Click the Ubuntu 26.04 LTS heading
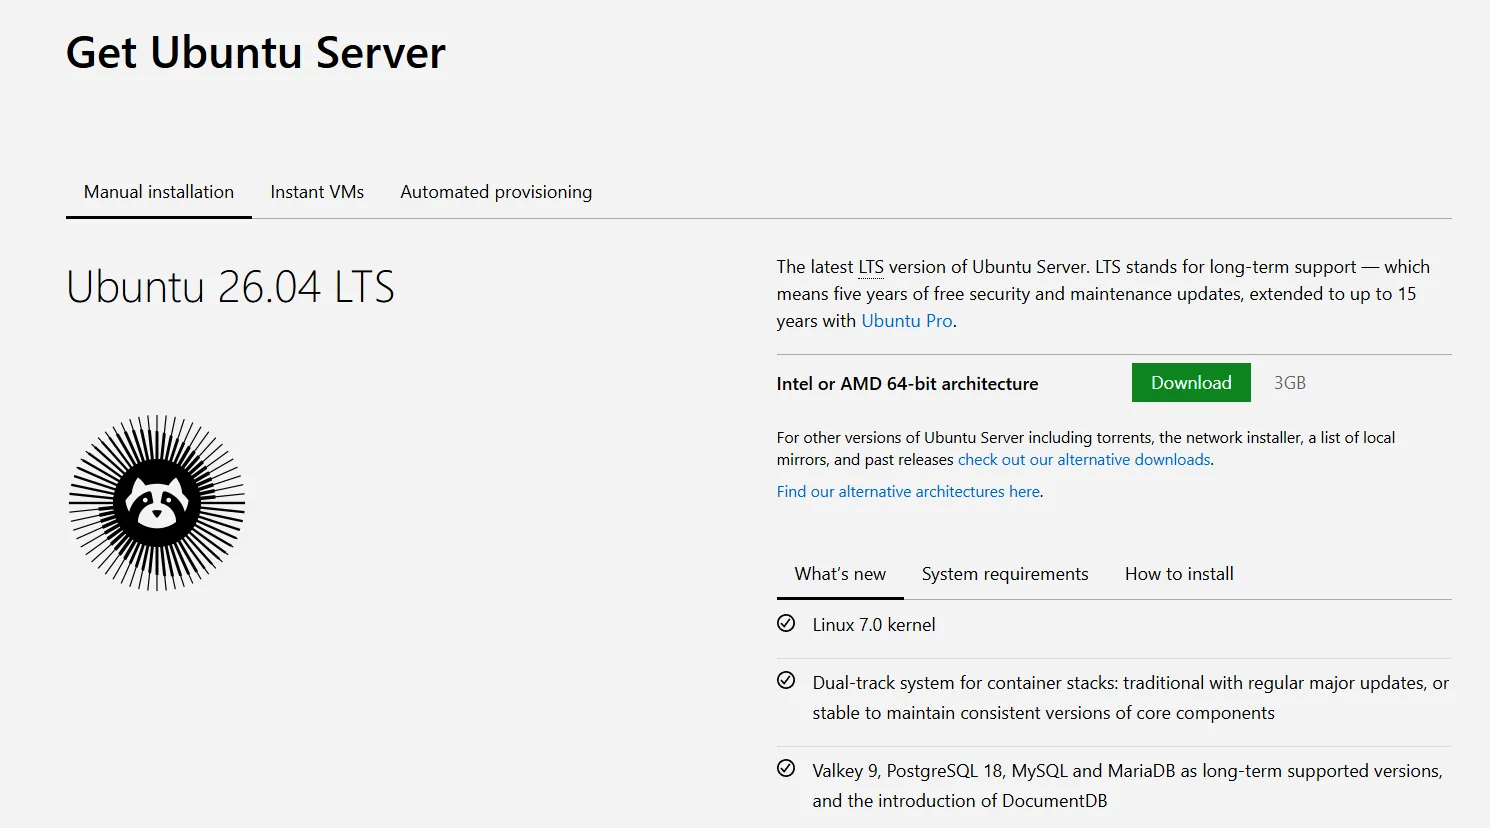1490x828 pixels. coord(230,288)
